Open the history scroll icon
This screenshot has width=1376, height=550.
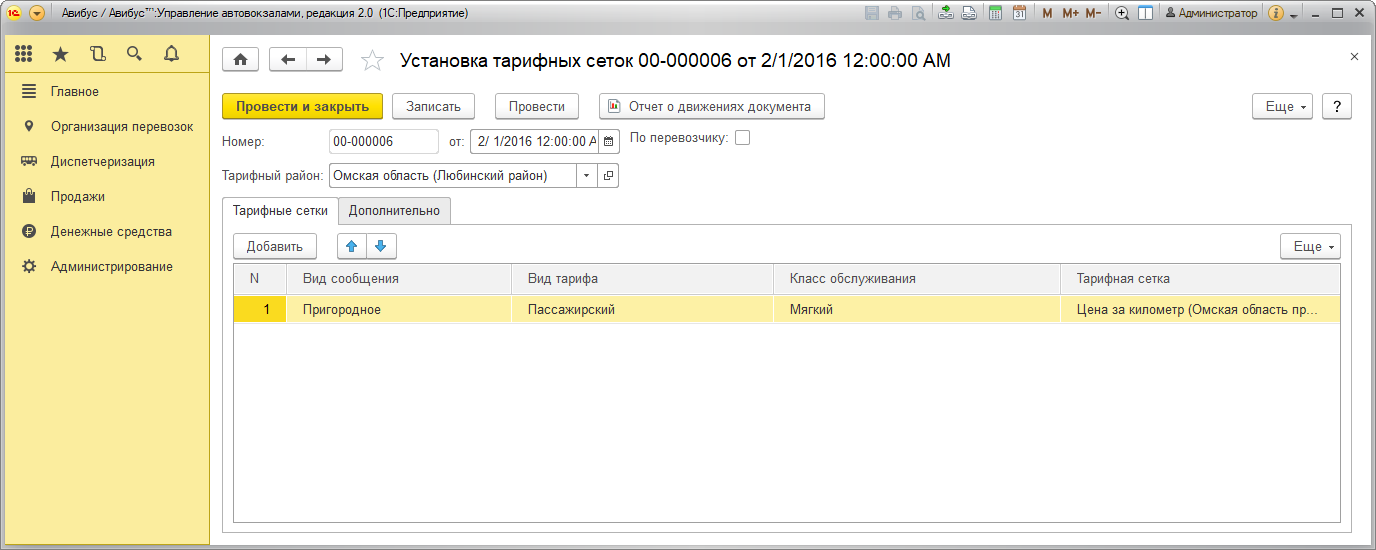(x=97, y=54)
